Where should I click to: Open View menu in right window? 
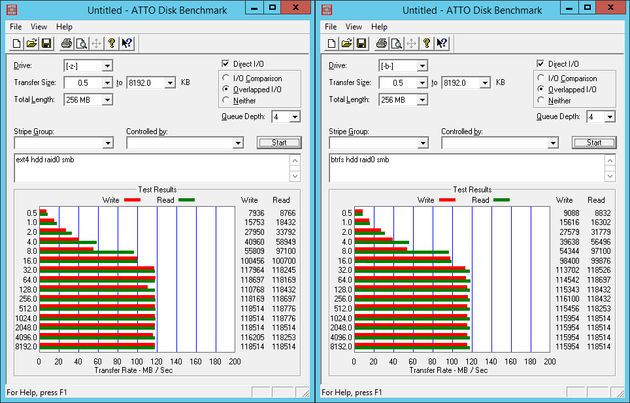click(x=354, y=27)
